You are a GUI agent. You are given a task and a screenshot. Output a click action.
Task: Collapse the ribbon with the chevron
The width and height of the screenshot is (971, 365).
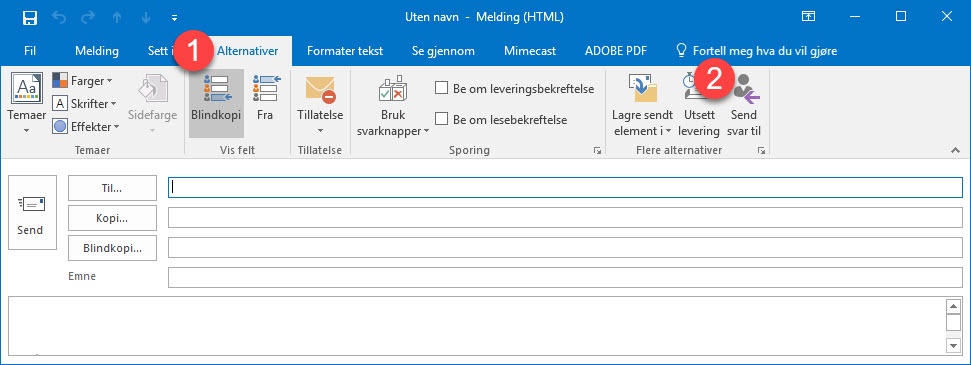coord(955,151)
